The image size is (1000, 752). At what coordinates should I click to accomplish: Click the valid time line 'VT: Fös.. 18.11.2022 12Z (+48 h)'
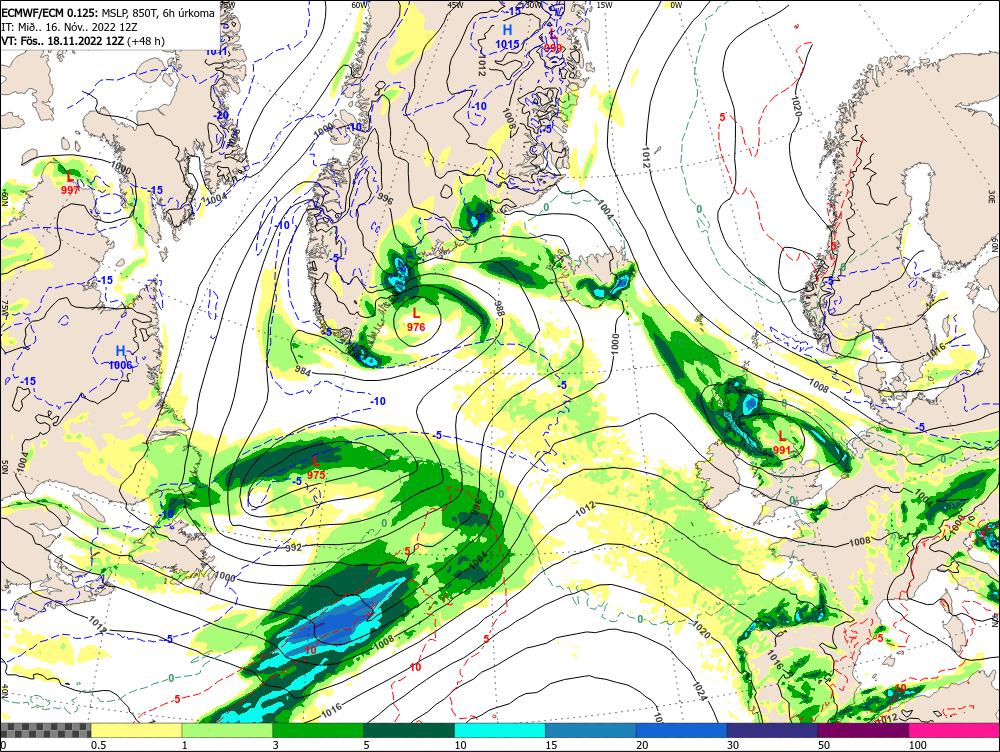pos(83,41)
